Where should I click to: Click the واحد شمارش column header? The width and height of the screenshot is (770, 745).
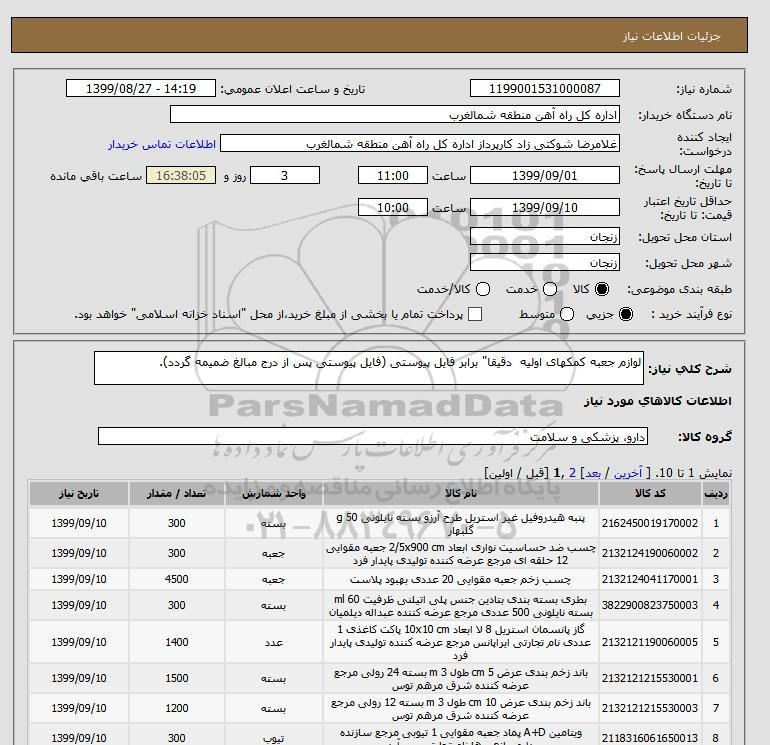(x=274, y=494)
